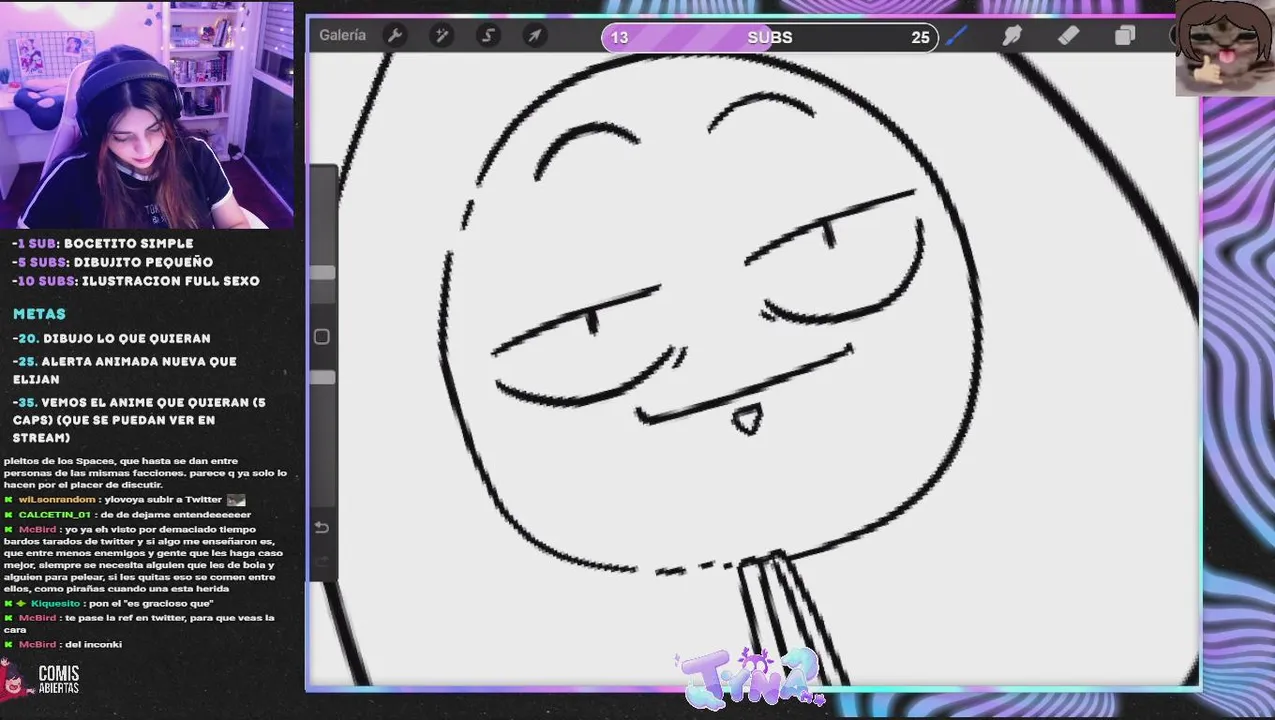Tap the square Modify button in sidebar
Viewport: 1275px width, 720px height.
coord(322,337)
